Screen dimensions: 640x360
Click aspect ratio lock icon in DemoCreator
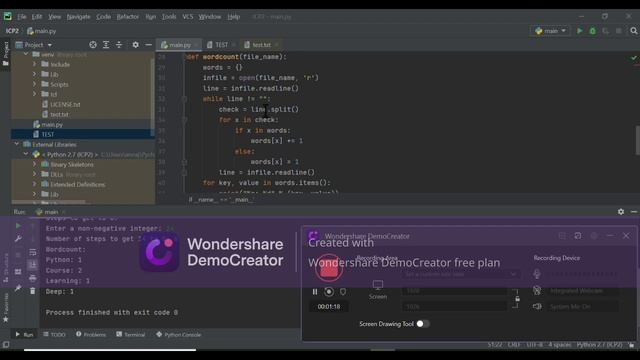point(517,299)
